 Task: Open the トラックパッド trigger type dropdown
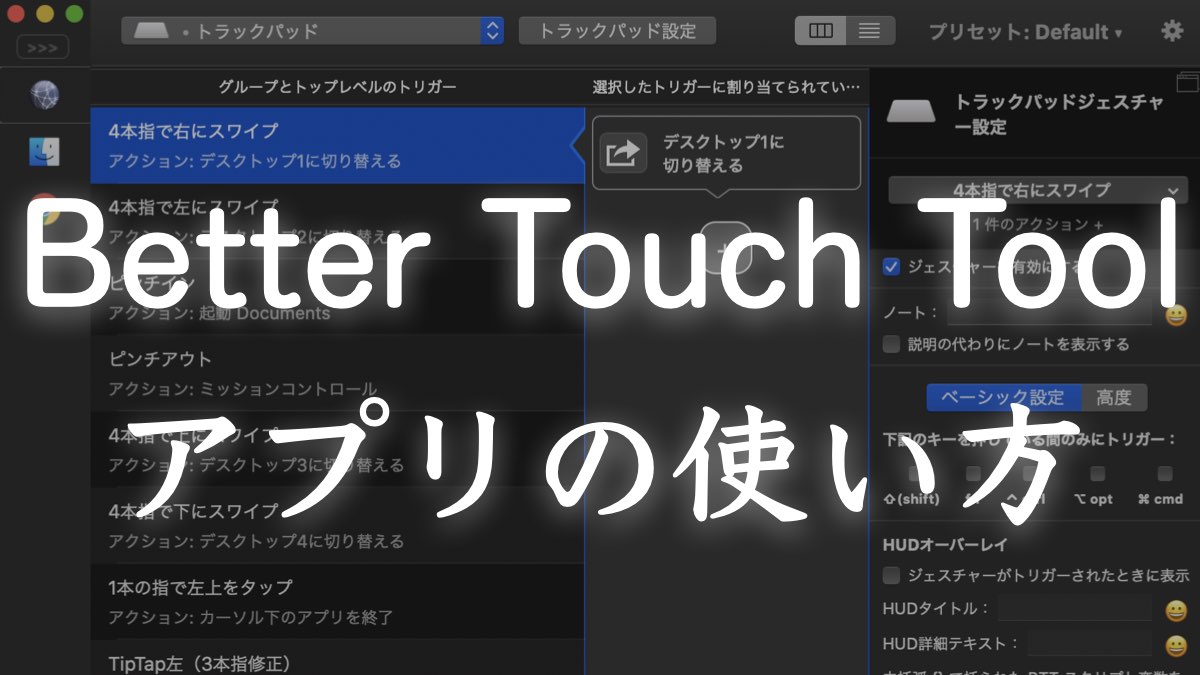[312, 31]
